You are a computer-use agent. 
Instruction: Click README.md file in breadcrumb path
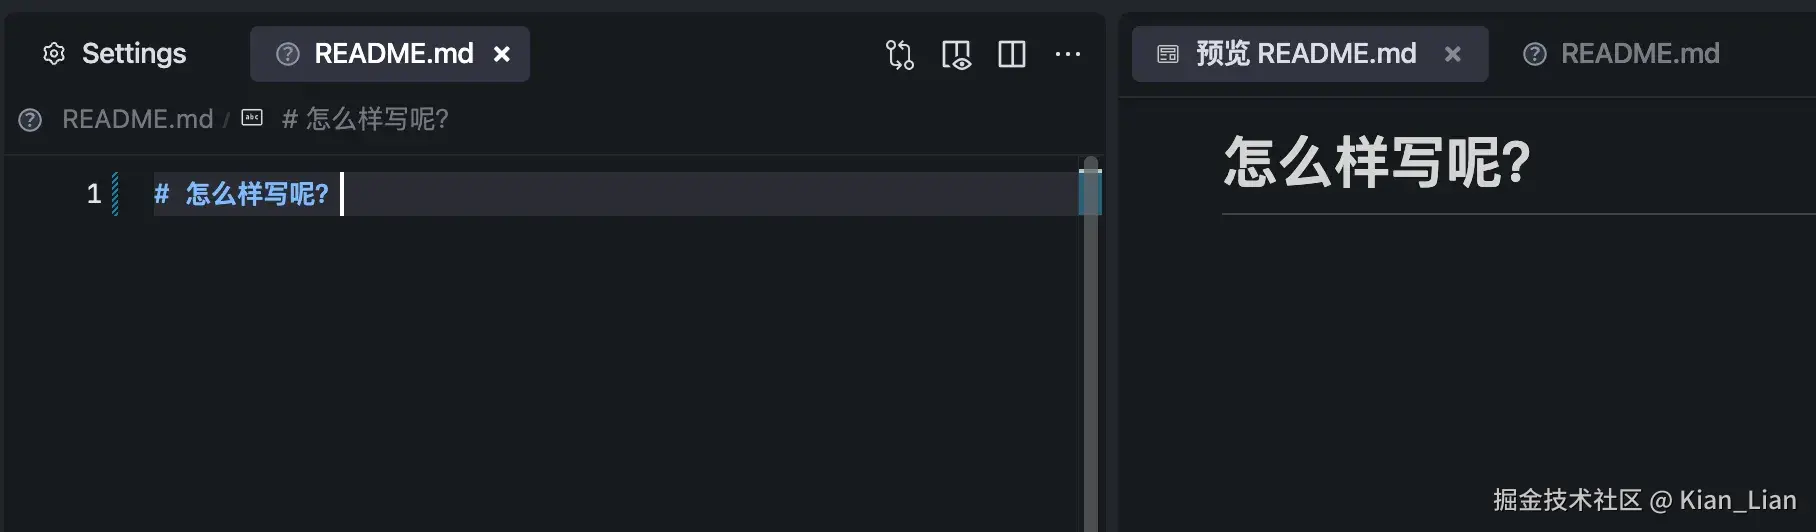(x=137, y=119)
